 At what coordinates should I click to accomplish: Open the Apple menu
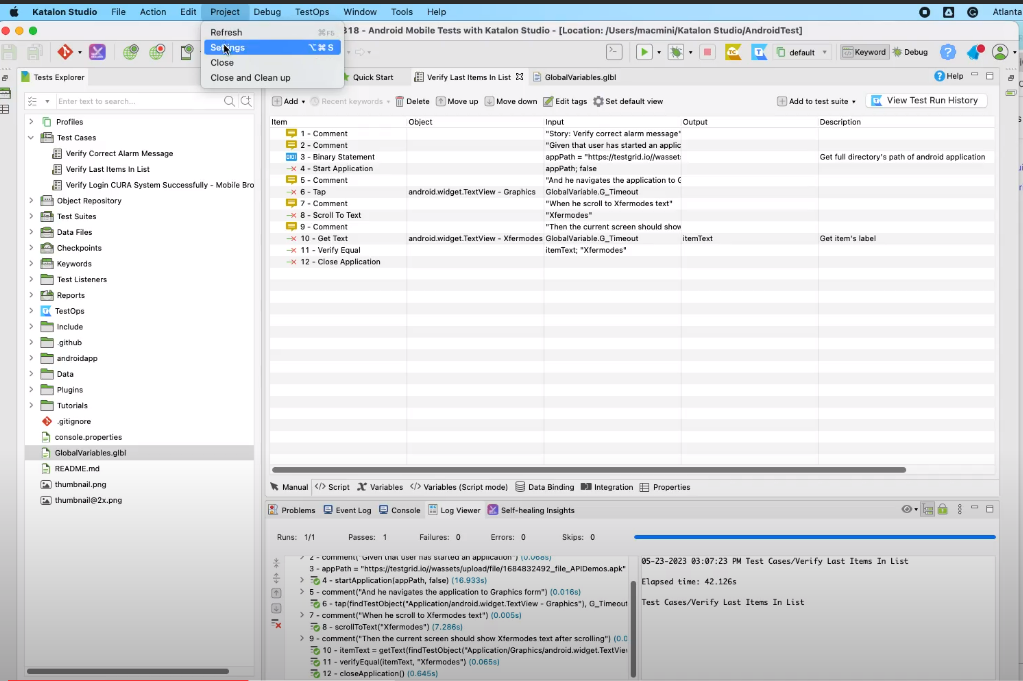(x=14, y=12)
